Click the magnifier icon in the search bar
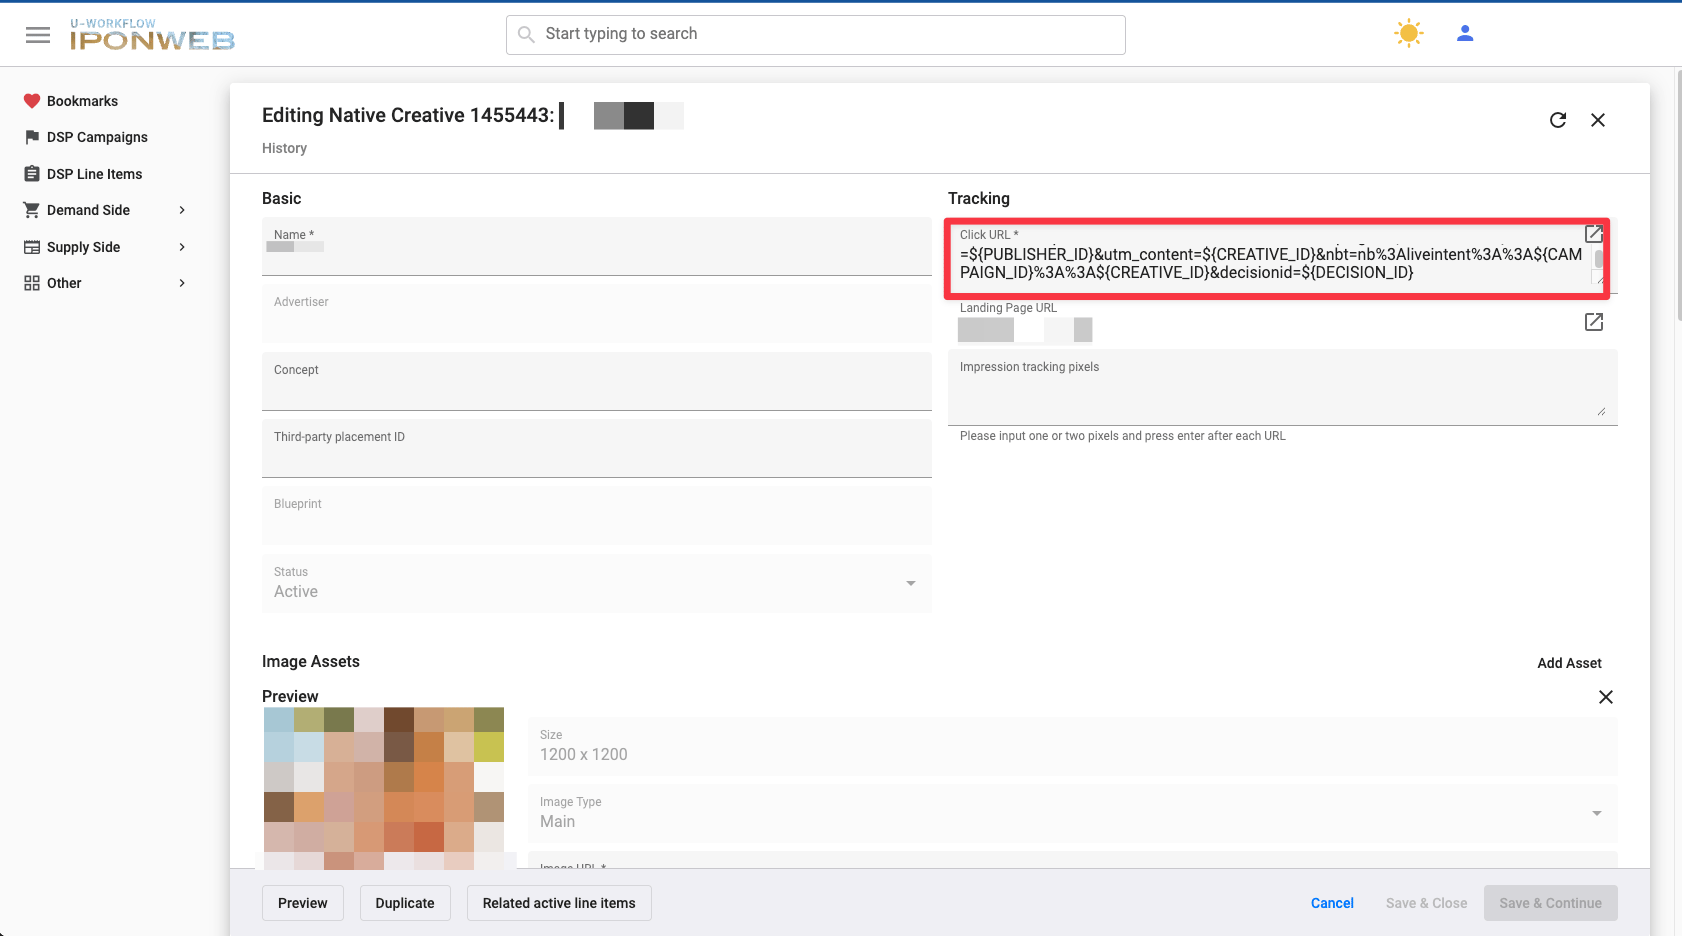Screen dimensions: 1682x936 [x=526, y=35]
